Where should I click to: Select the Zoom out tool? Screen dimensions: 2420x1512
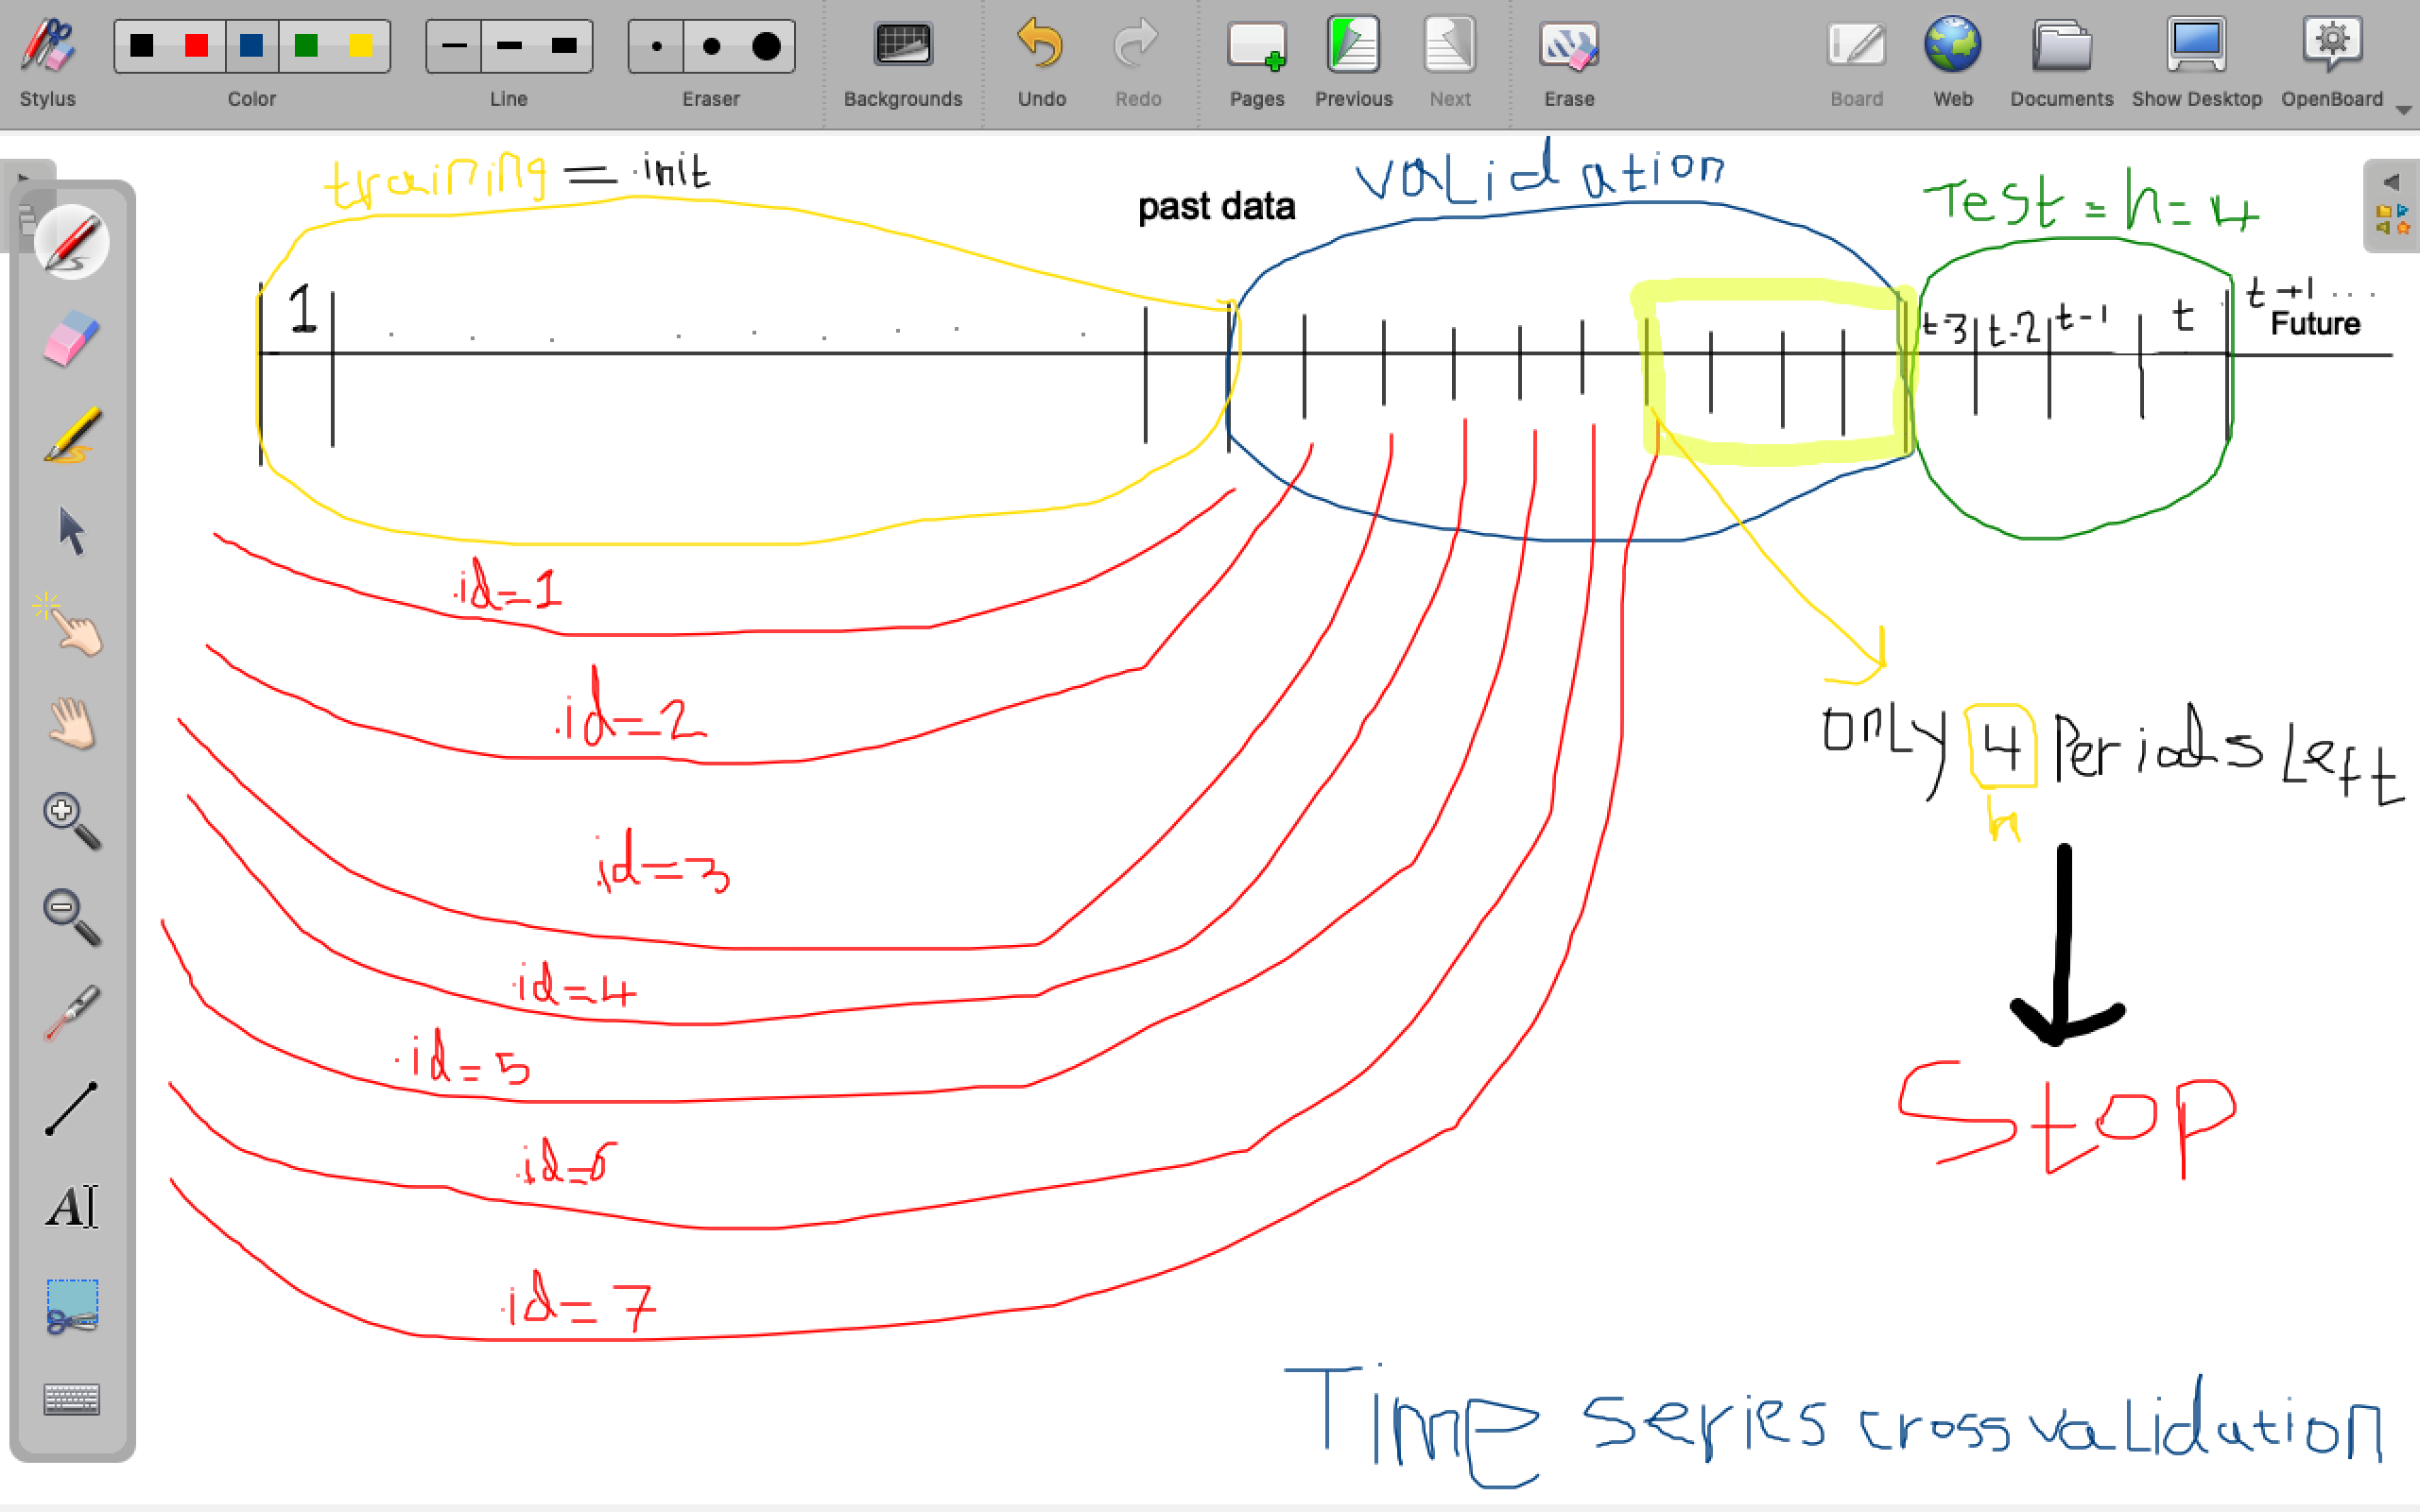[x=72, y=916]
